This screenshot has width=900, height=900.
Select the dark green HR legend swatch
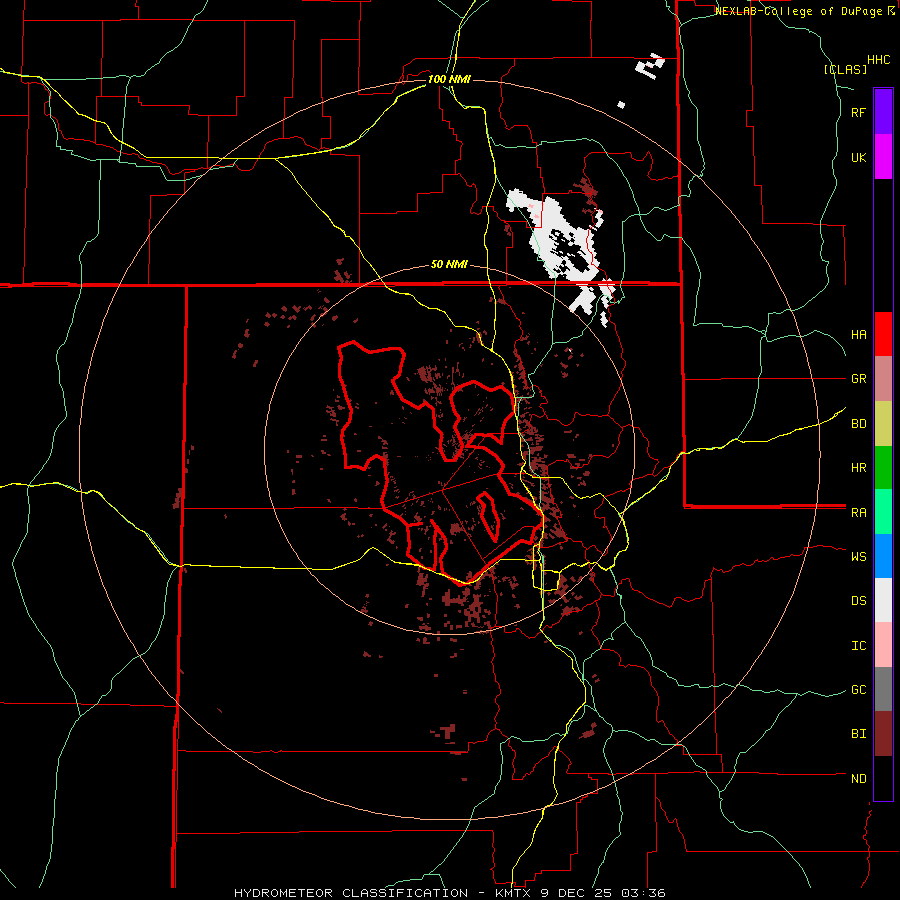point(883,468)
